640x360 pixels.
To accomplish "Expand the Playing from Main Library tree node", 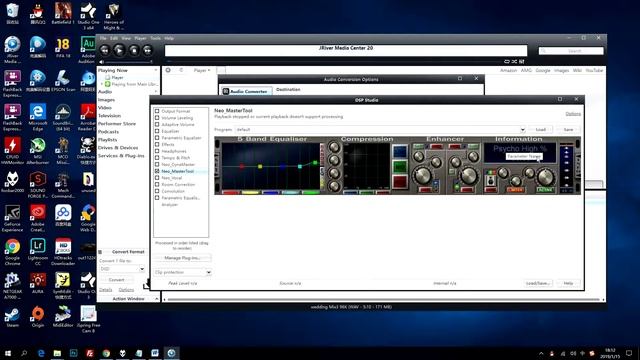I will point(102,84).
